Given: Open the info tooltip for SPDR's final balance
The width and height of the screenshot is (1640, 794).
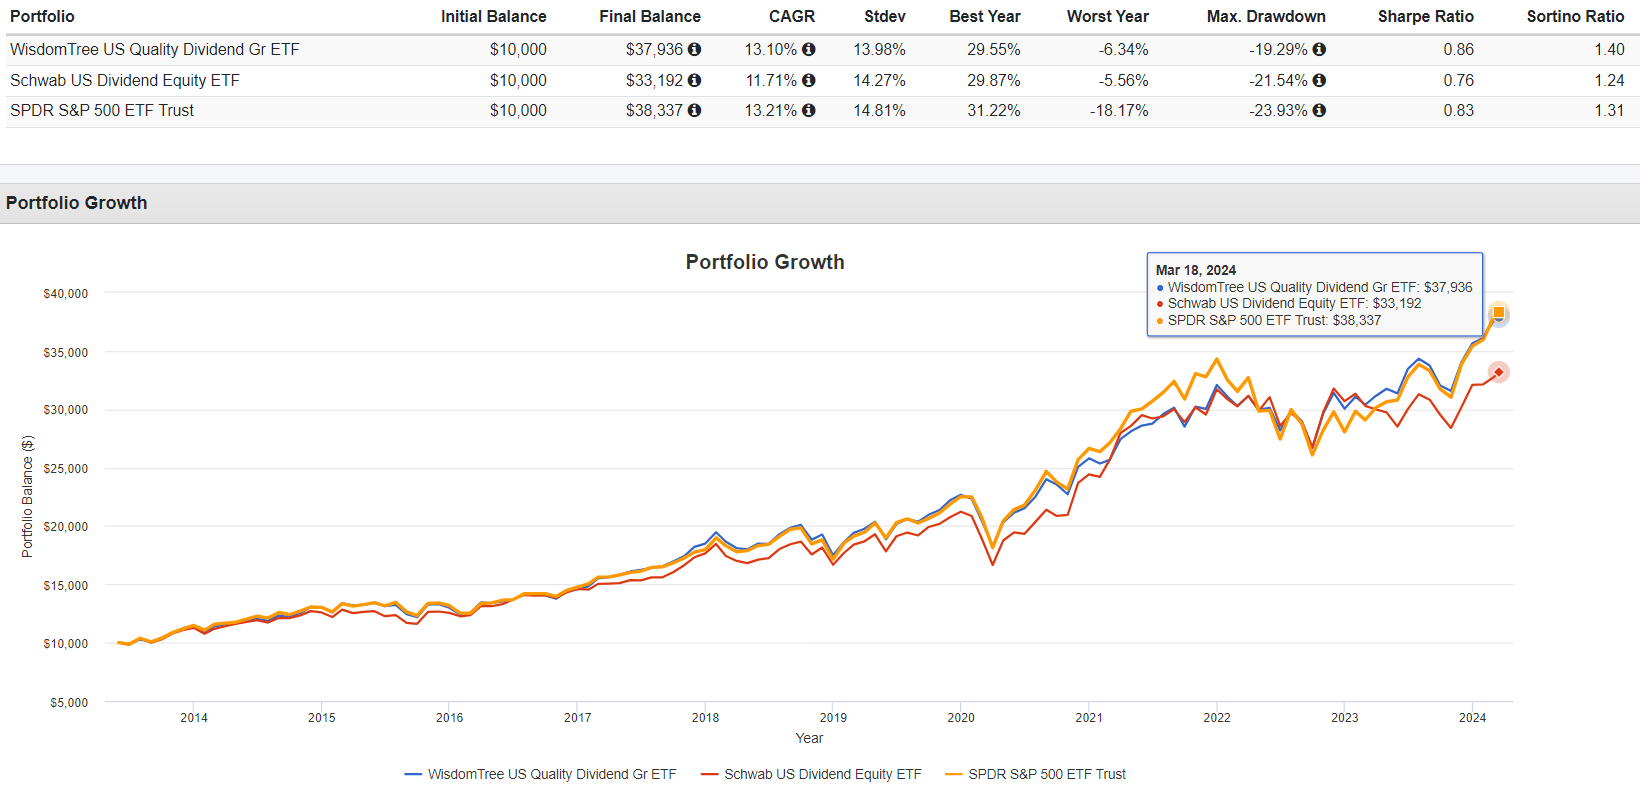Looking at the screenshot, I should [696, 111].
